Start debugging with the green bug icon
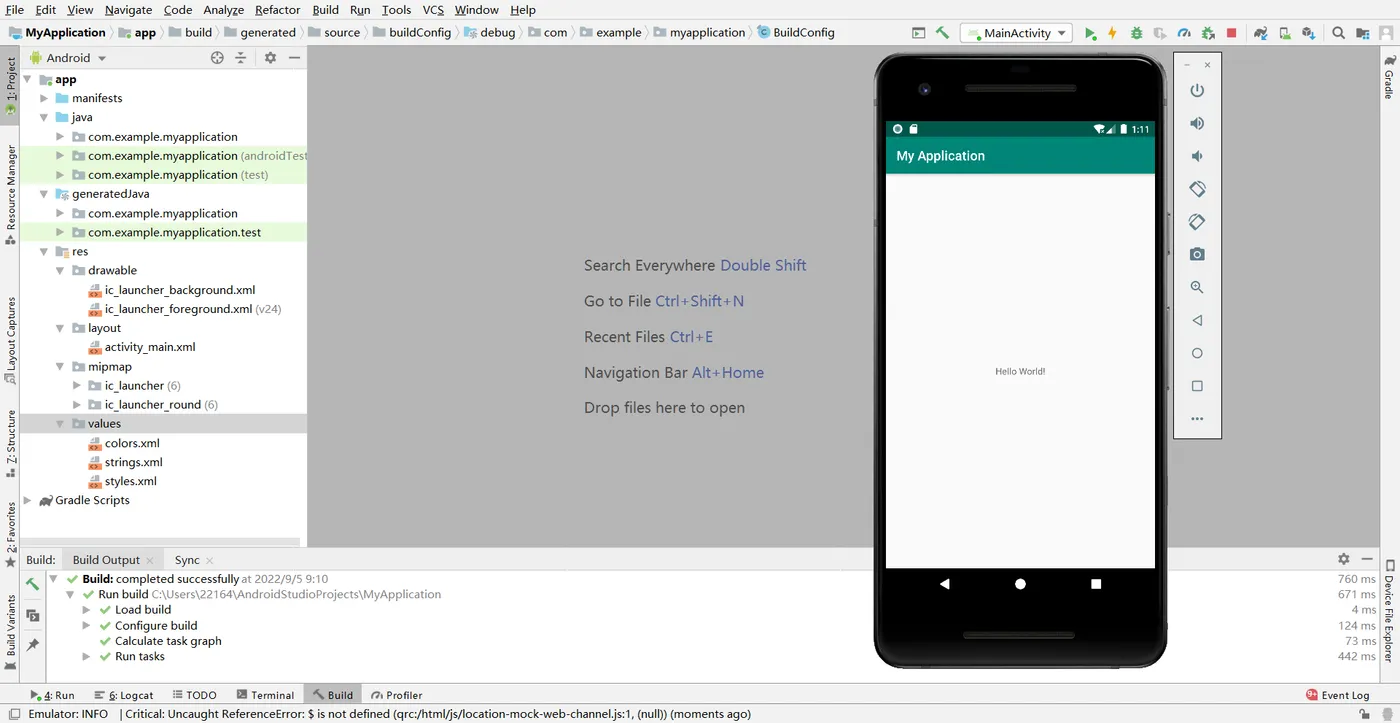 click(x=1136, y=33)
